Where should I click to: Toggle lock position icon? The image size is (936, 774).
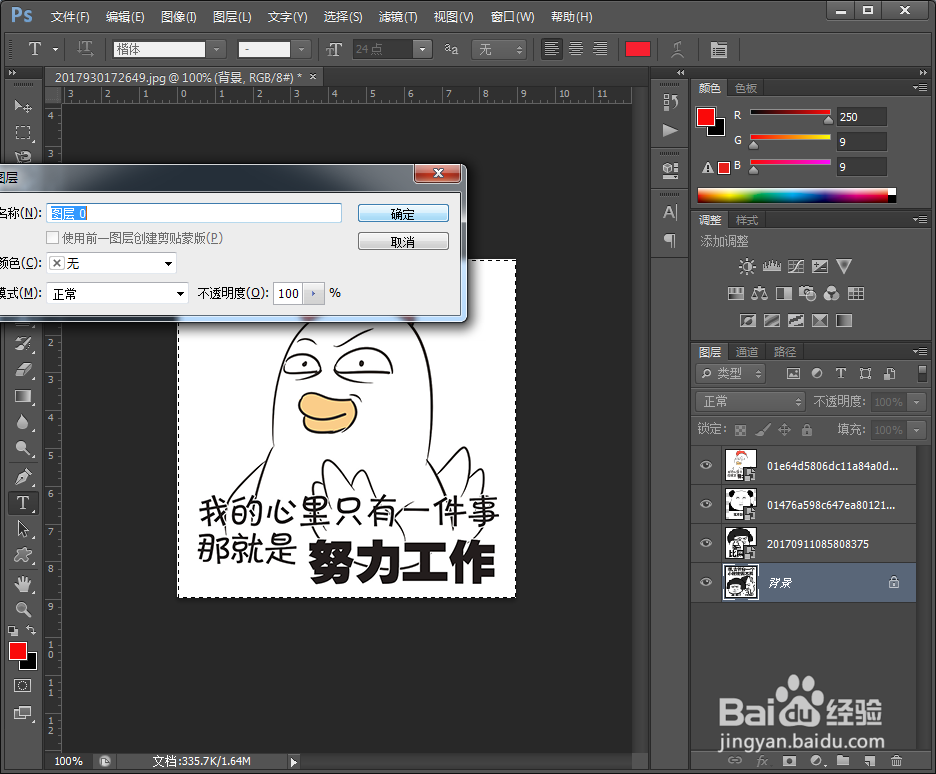(784, 429)
